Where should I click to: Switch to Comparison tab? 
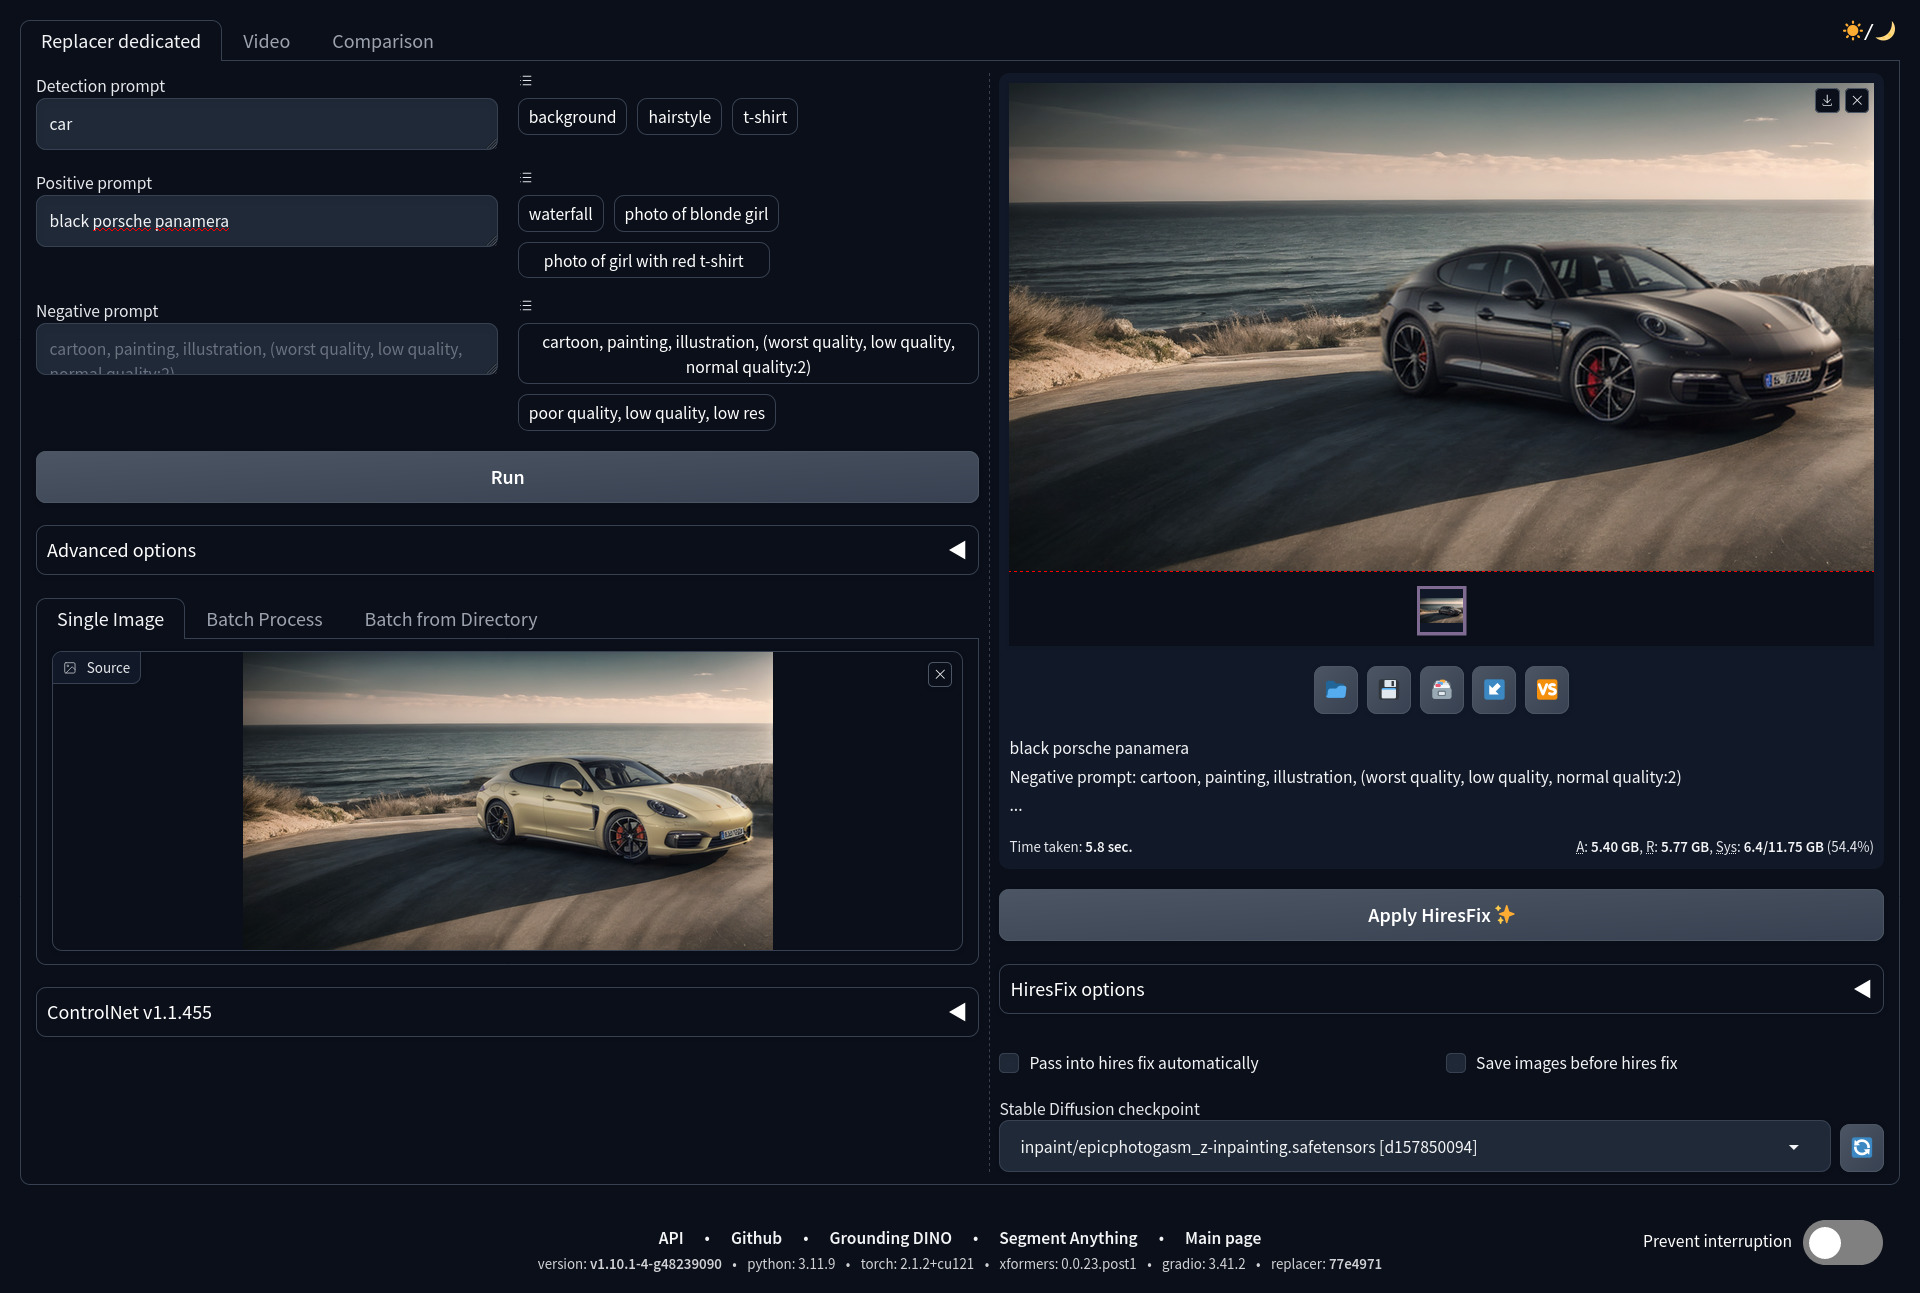click(382, 40)
